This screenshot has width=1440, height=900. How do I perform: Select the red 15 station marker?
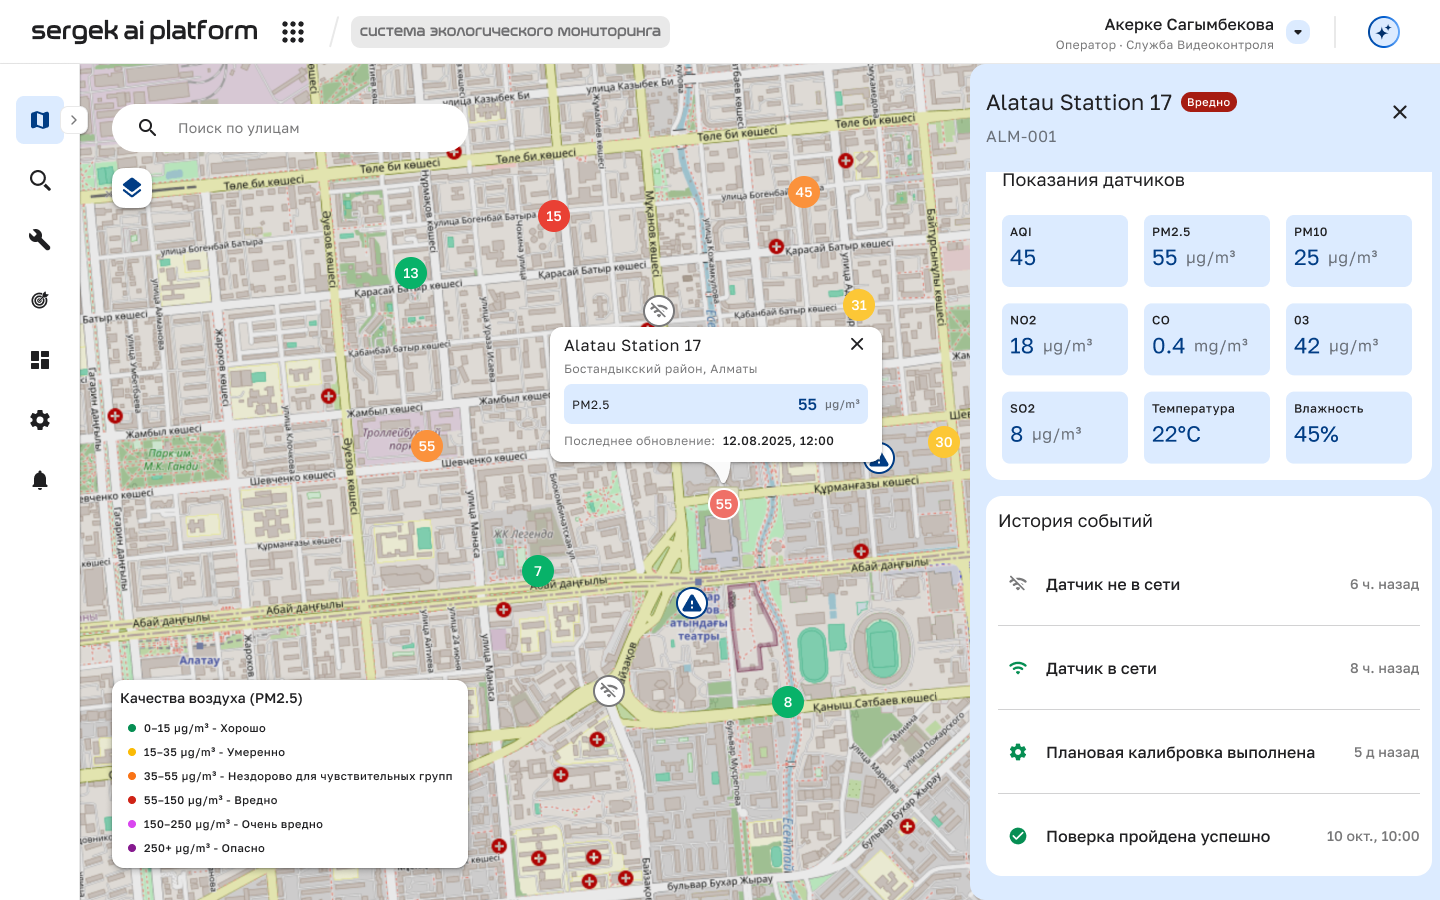pyautogui.click(x=554, y=216)
